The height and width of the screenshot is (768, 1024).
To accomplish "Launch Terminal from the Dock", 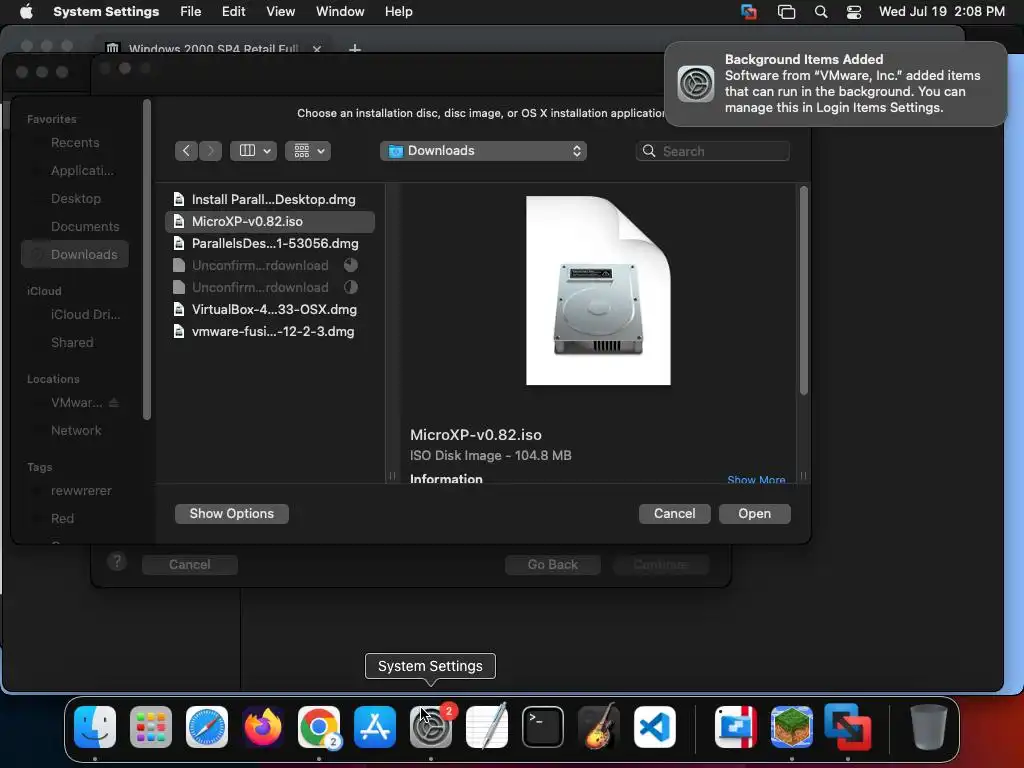I will click(543, 727).
